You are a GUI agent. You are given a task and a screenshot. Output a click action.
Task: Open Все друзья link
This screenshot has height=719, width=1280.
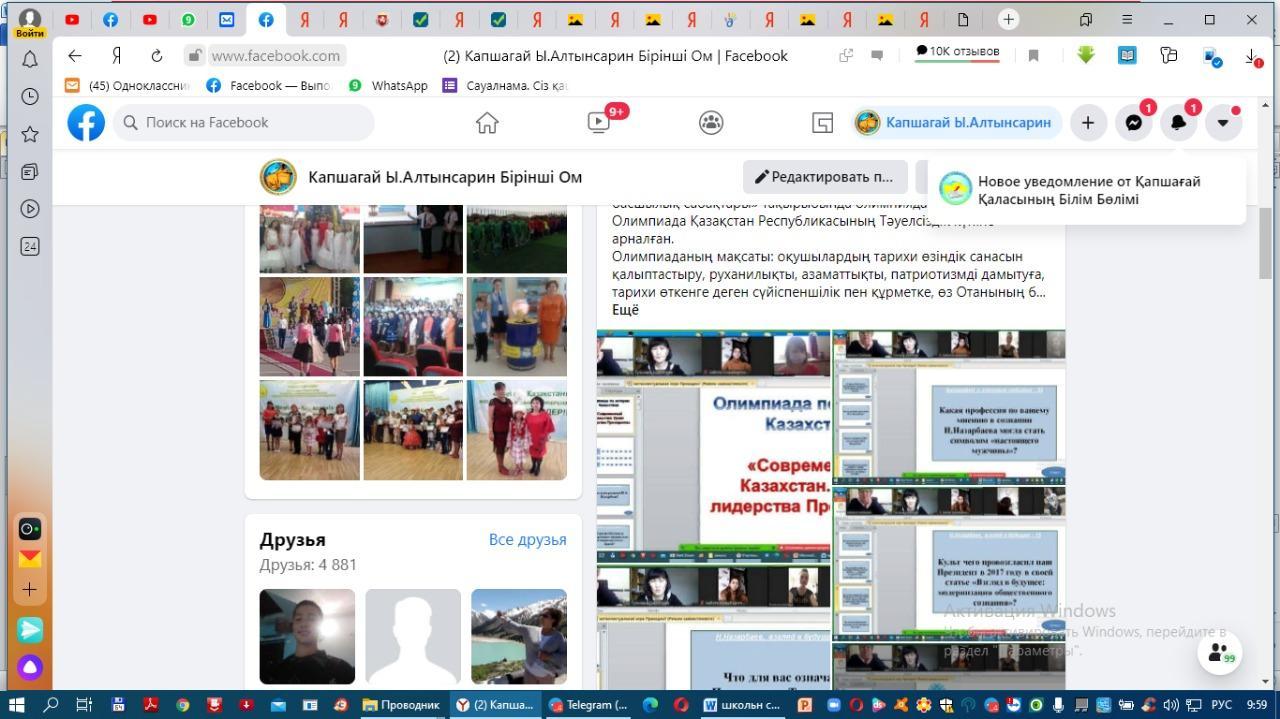(527, 539)
